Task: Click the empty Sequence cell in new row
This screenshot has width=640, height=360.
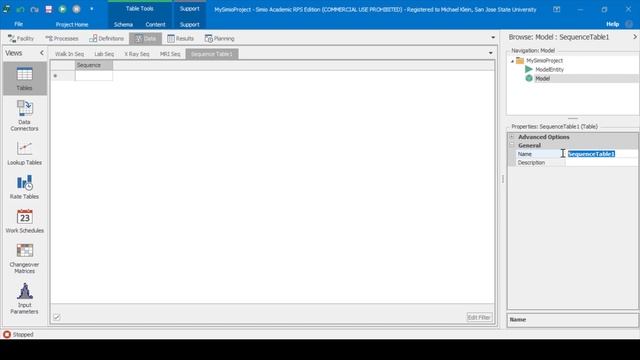Action: coord(94,76)
